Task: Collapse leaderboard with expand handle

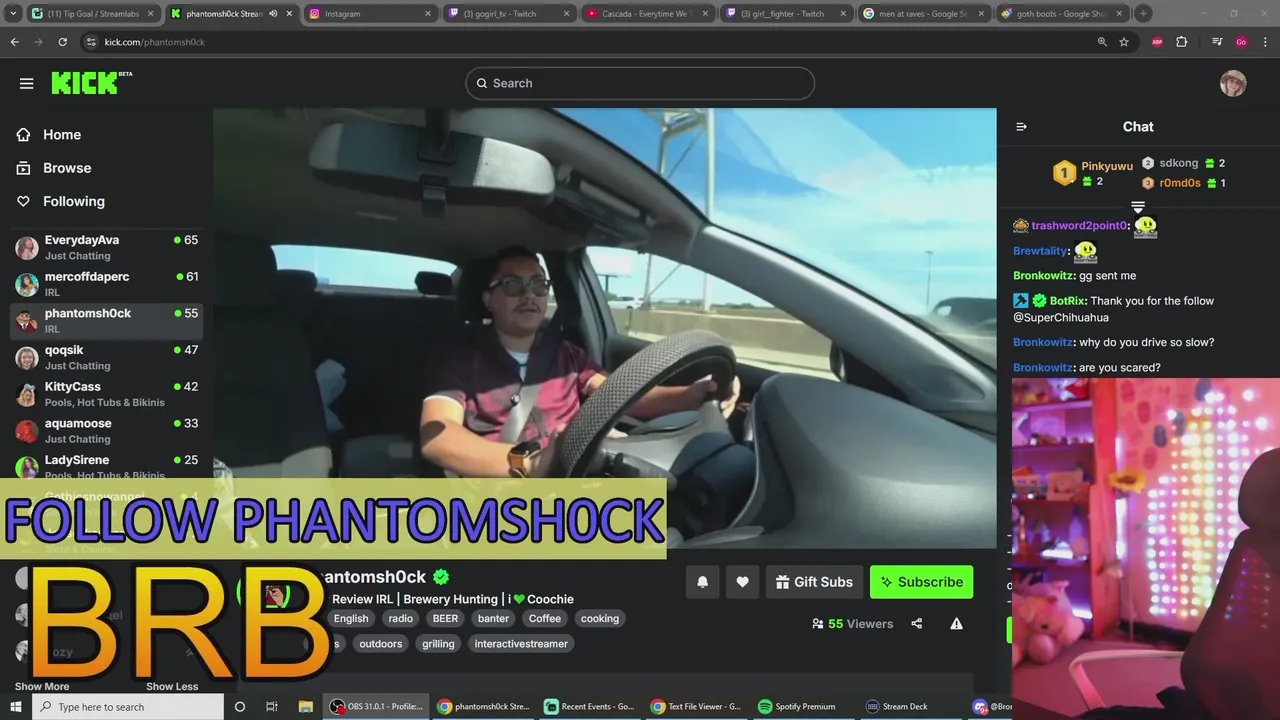Action: pos(1138,206)
